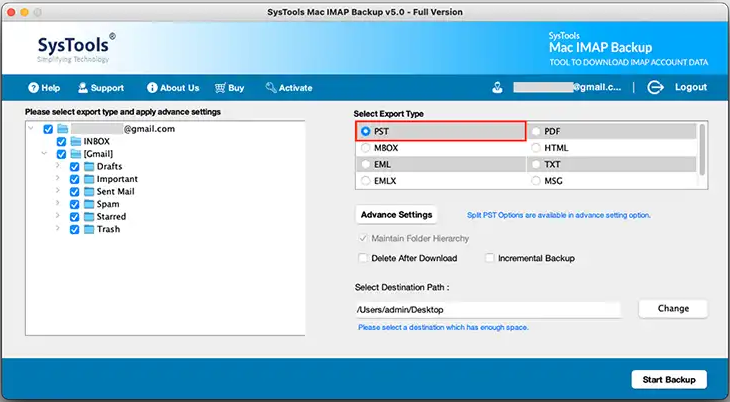Click the Important folder icon
The width and height of the screenshot is (730, 402).
89,179
